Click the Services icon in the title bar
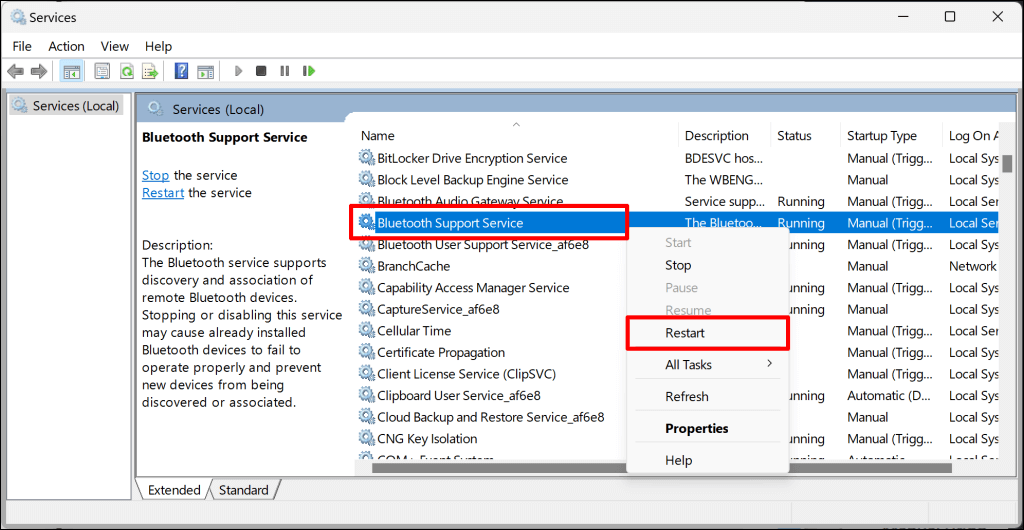The image size is (1024, 530). coord(19,18)
